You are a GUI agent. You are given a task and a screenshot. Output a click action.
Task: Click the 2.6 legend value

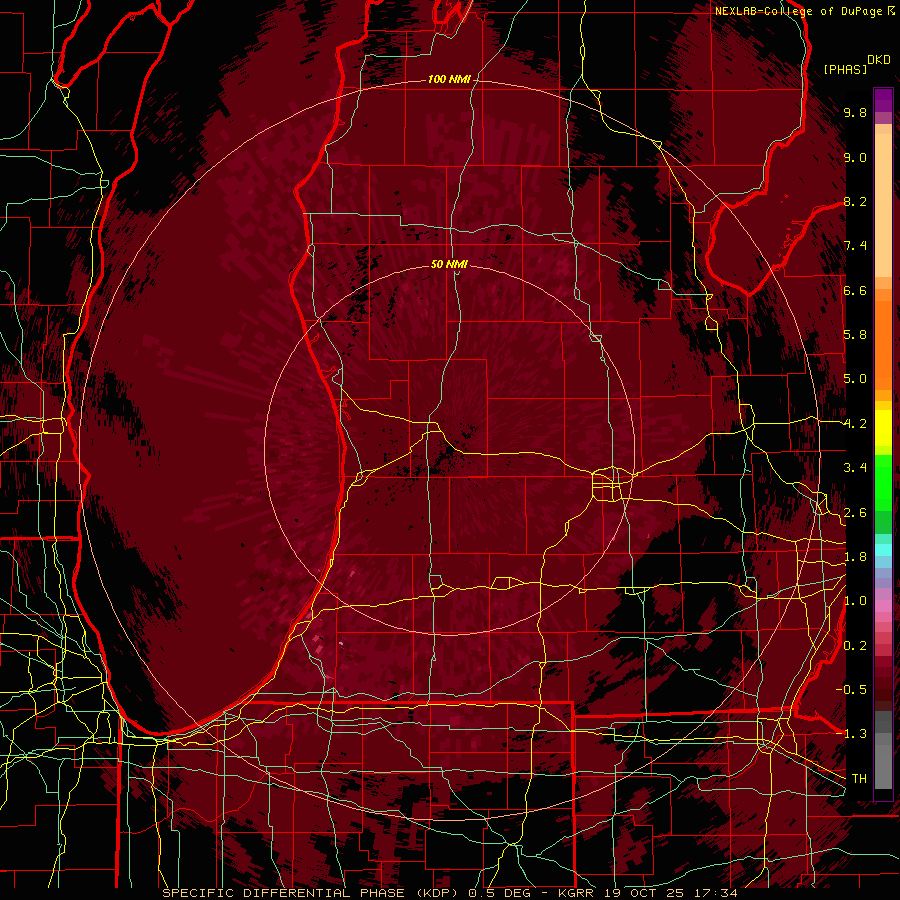855,513
